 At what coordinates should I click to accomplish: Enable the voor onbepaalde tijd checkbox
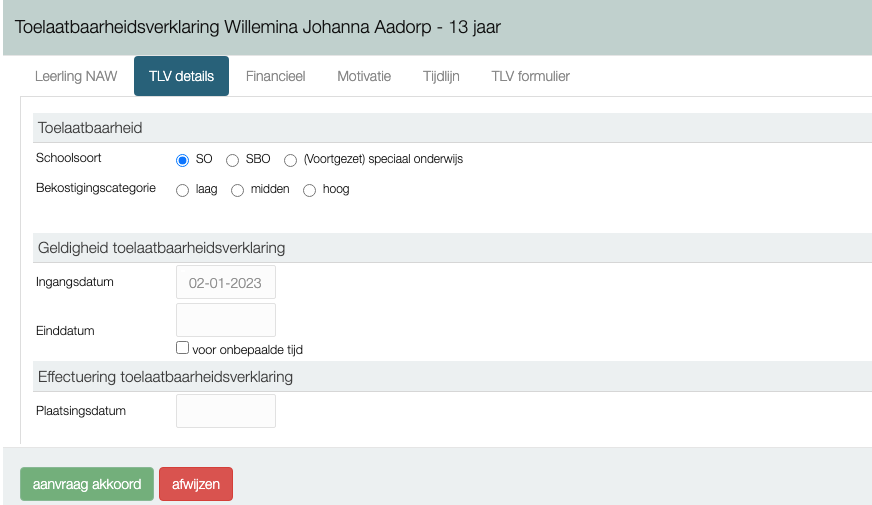pyautogui.click(x=182, y=348)
